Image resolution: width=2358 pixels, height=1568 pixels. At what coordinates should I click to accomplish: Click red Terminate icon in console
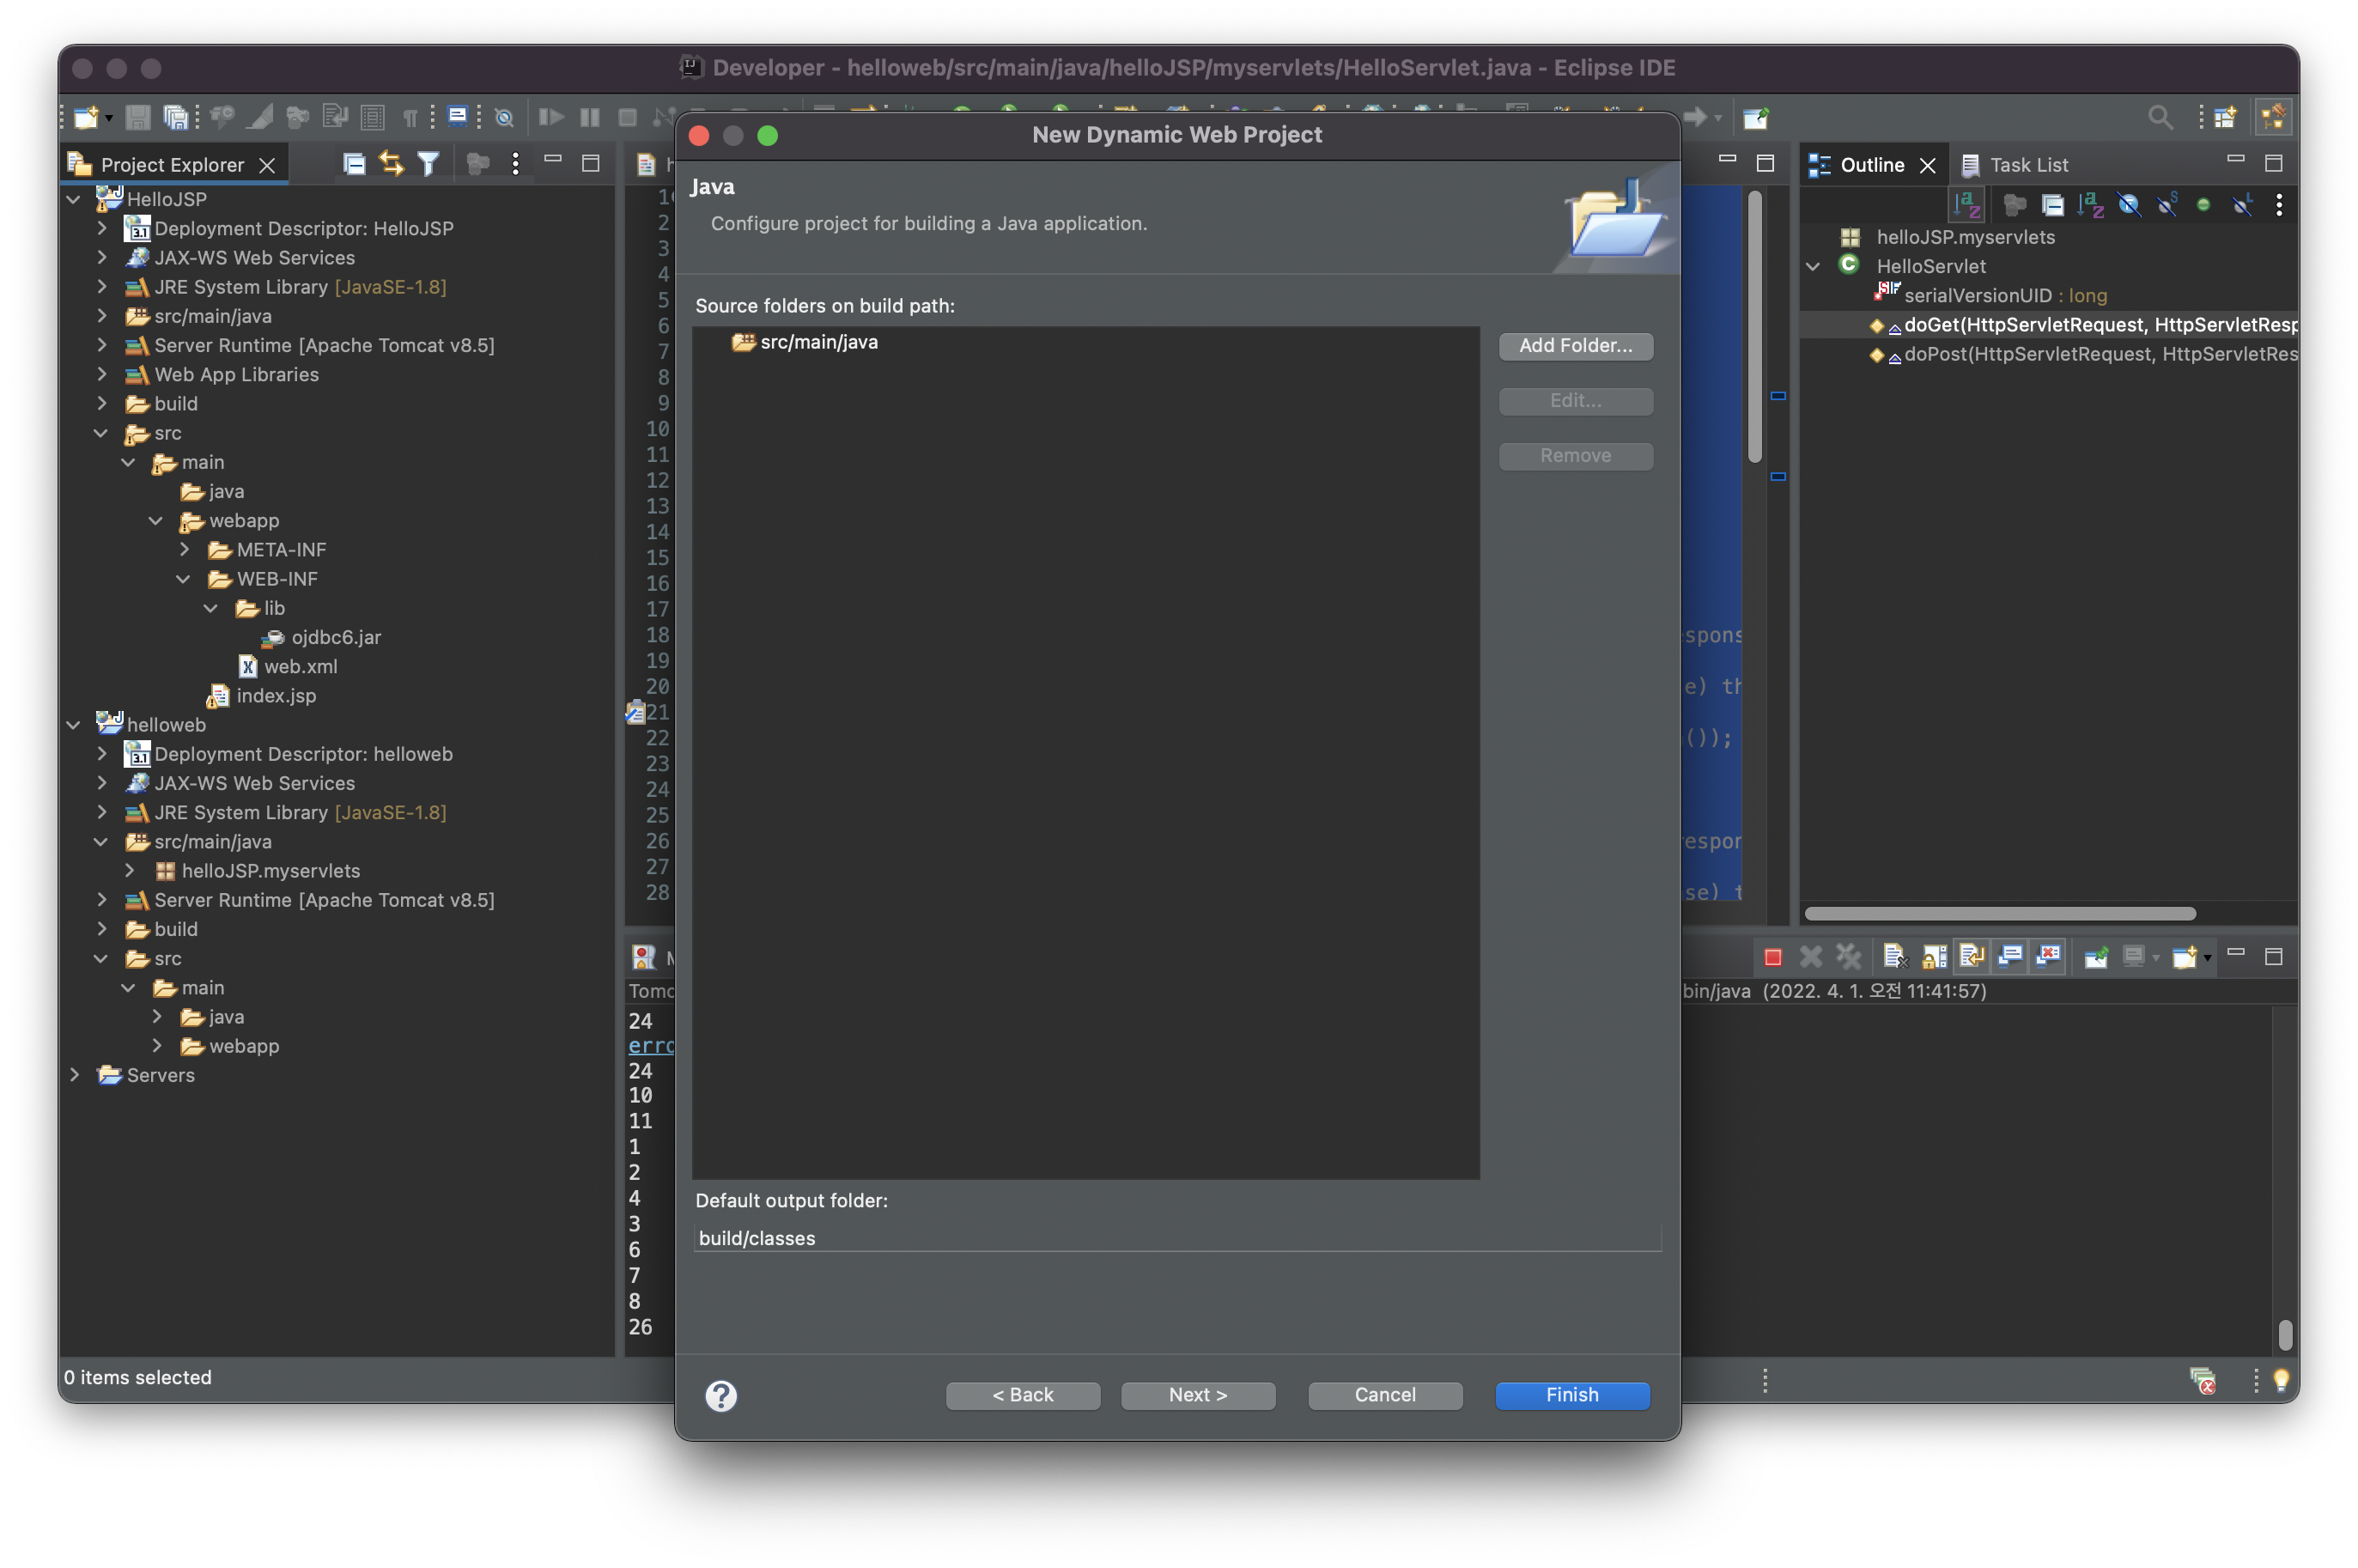pyautogui.click(x=1773, y=957)
